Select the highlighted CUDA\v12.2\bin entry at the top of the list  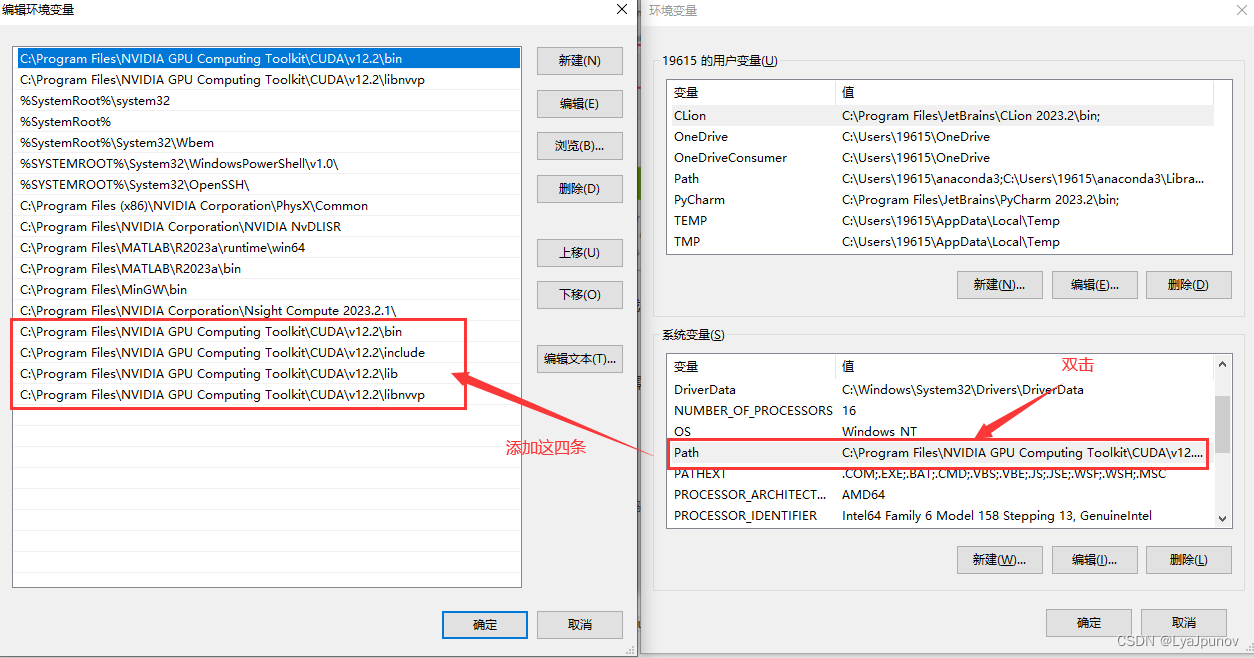[268, 59]
